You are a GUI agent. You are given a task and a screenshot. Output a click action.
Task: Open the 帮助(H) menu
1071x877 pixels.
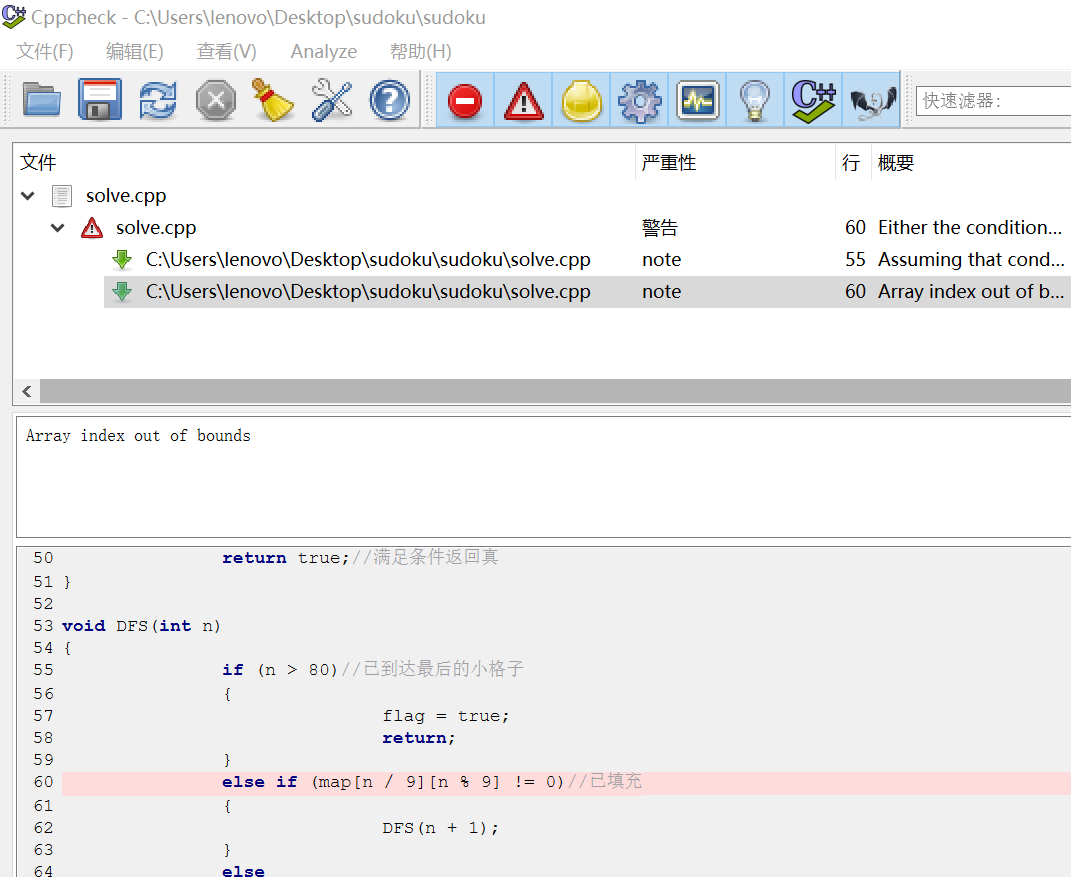421,51
